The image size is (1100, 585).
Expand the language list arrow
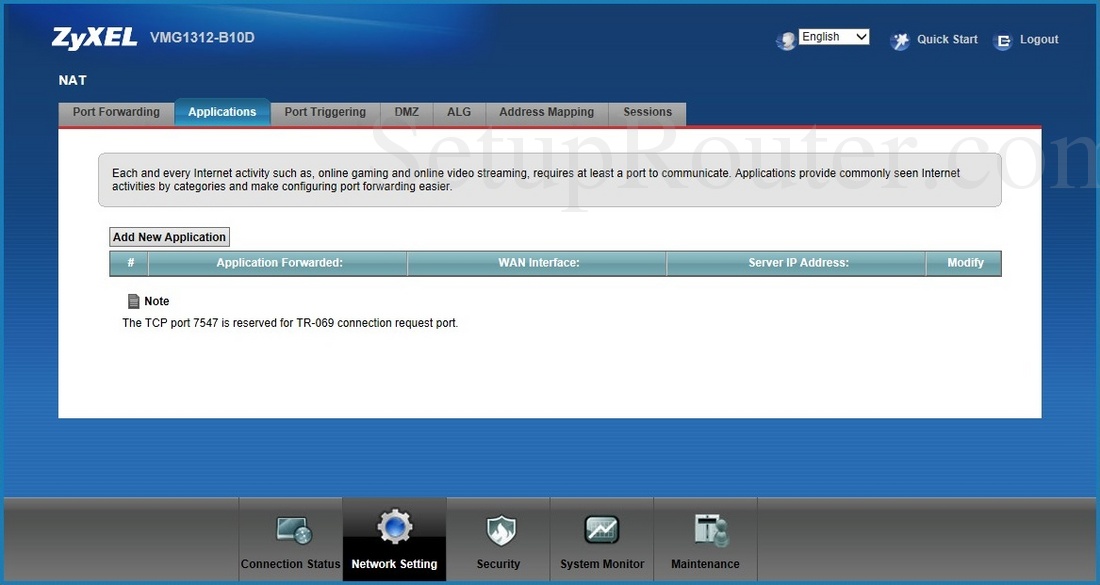862,36
